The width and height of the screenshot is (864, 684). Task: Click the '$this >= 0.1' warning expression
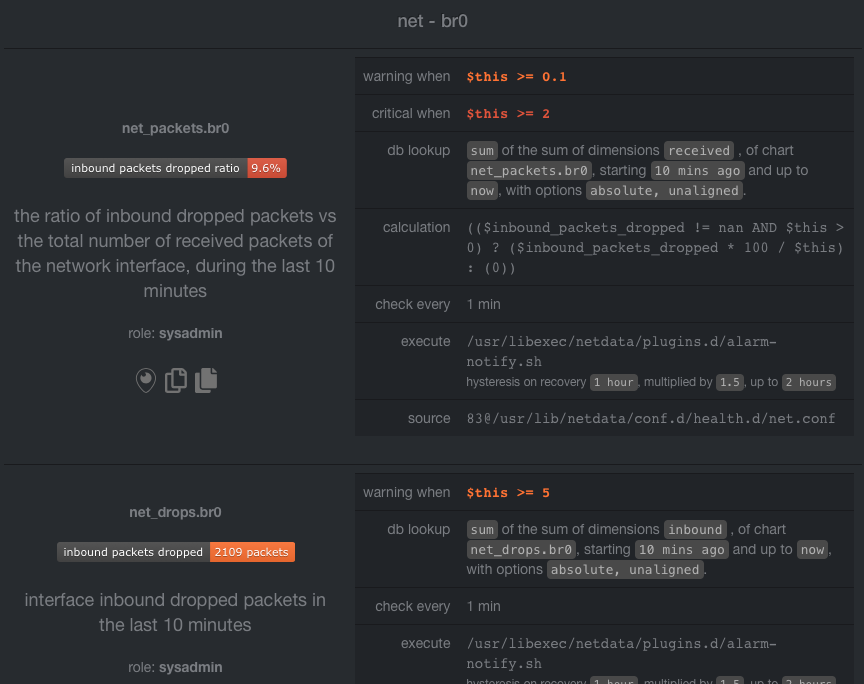click(516, 77)
